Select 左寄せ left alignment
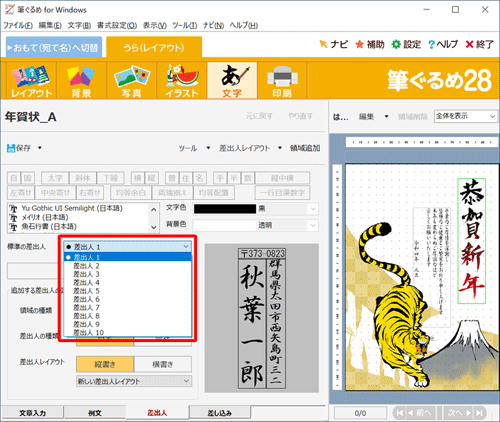 pyautogui.click(x=21, y=193)
